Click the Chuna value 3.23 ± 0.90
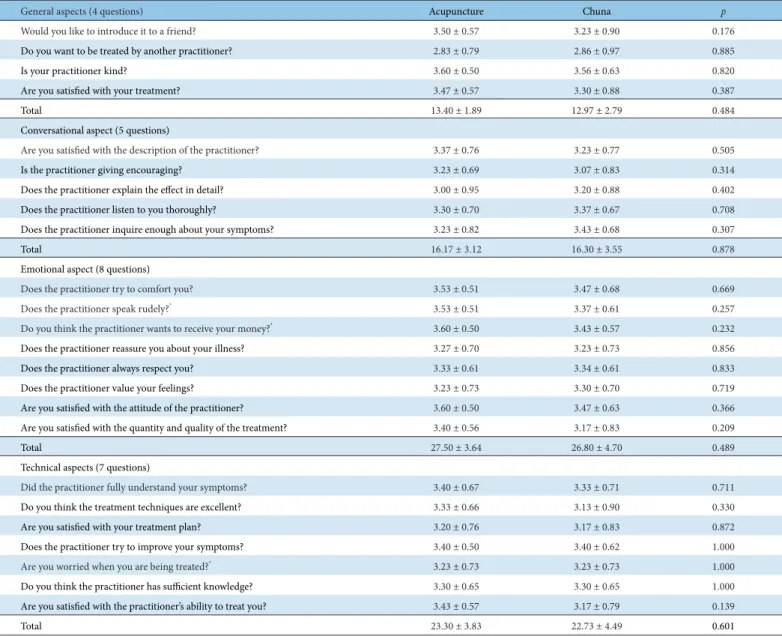The width and height of the screenshot is (782, 636). coord(596,31)
